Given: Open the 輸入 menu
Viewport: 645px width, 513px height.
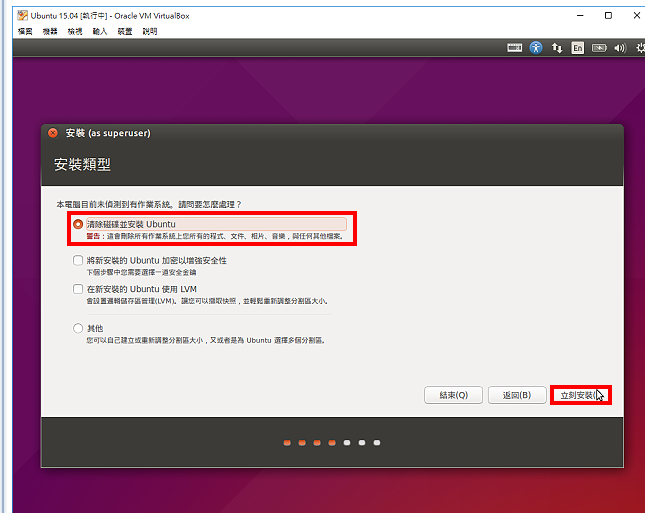Looking at the screenshot, I should tap(100, 31).
